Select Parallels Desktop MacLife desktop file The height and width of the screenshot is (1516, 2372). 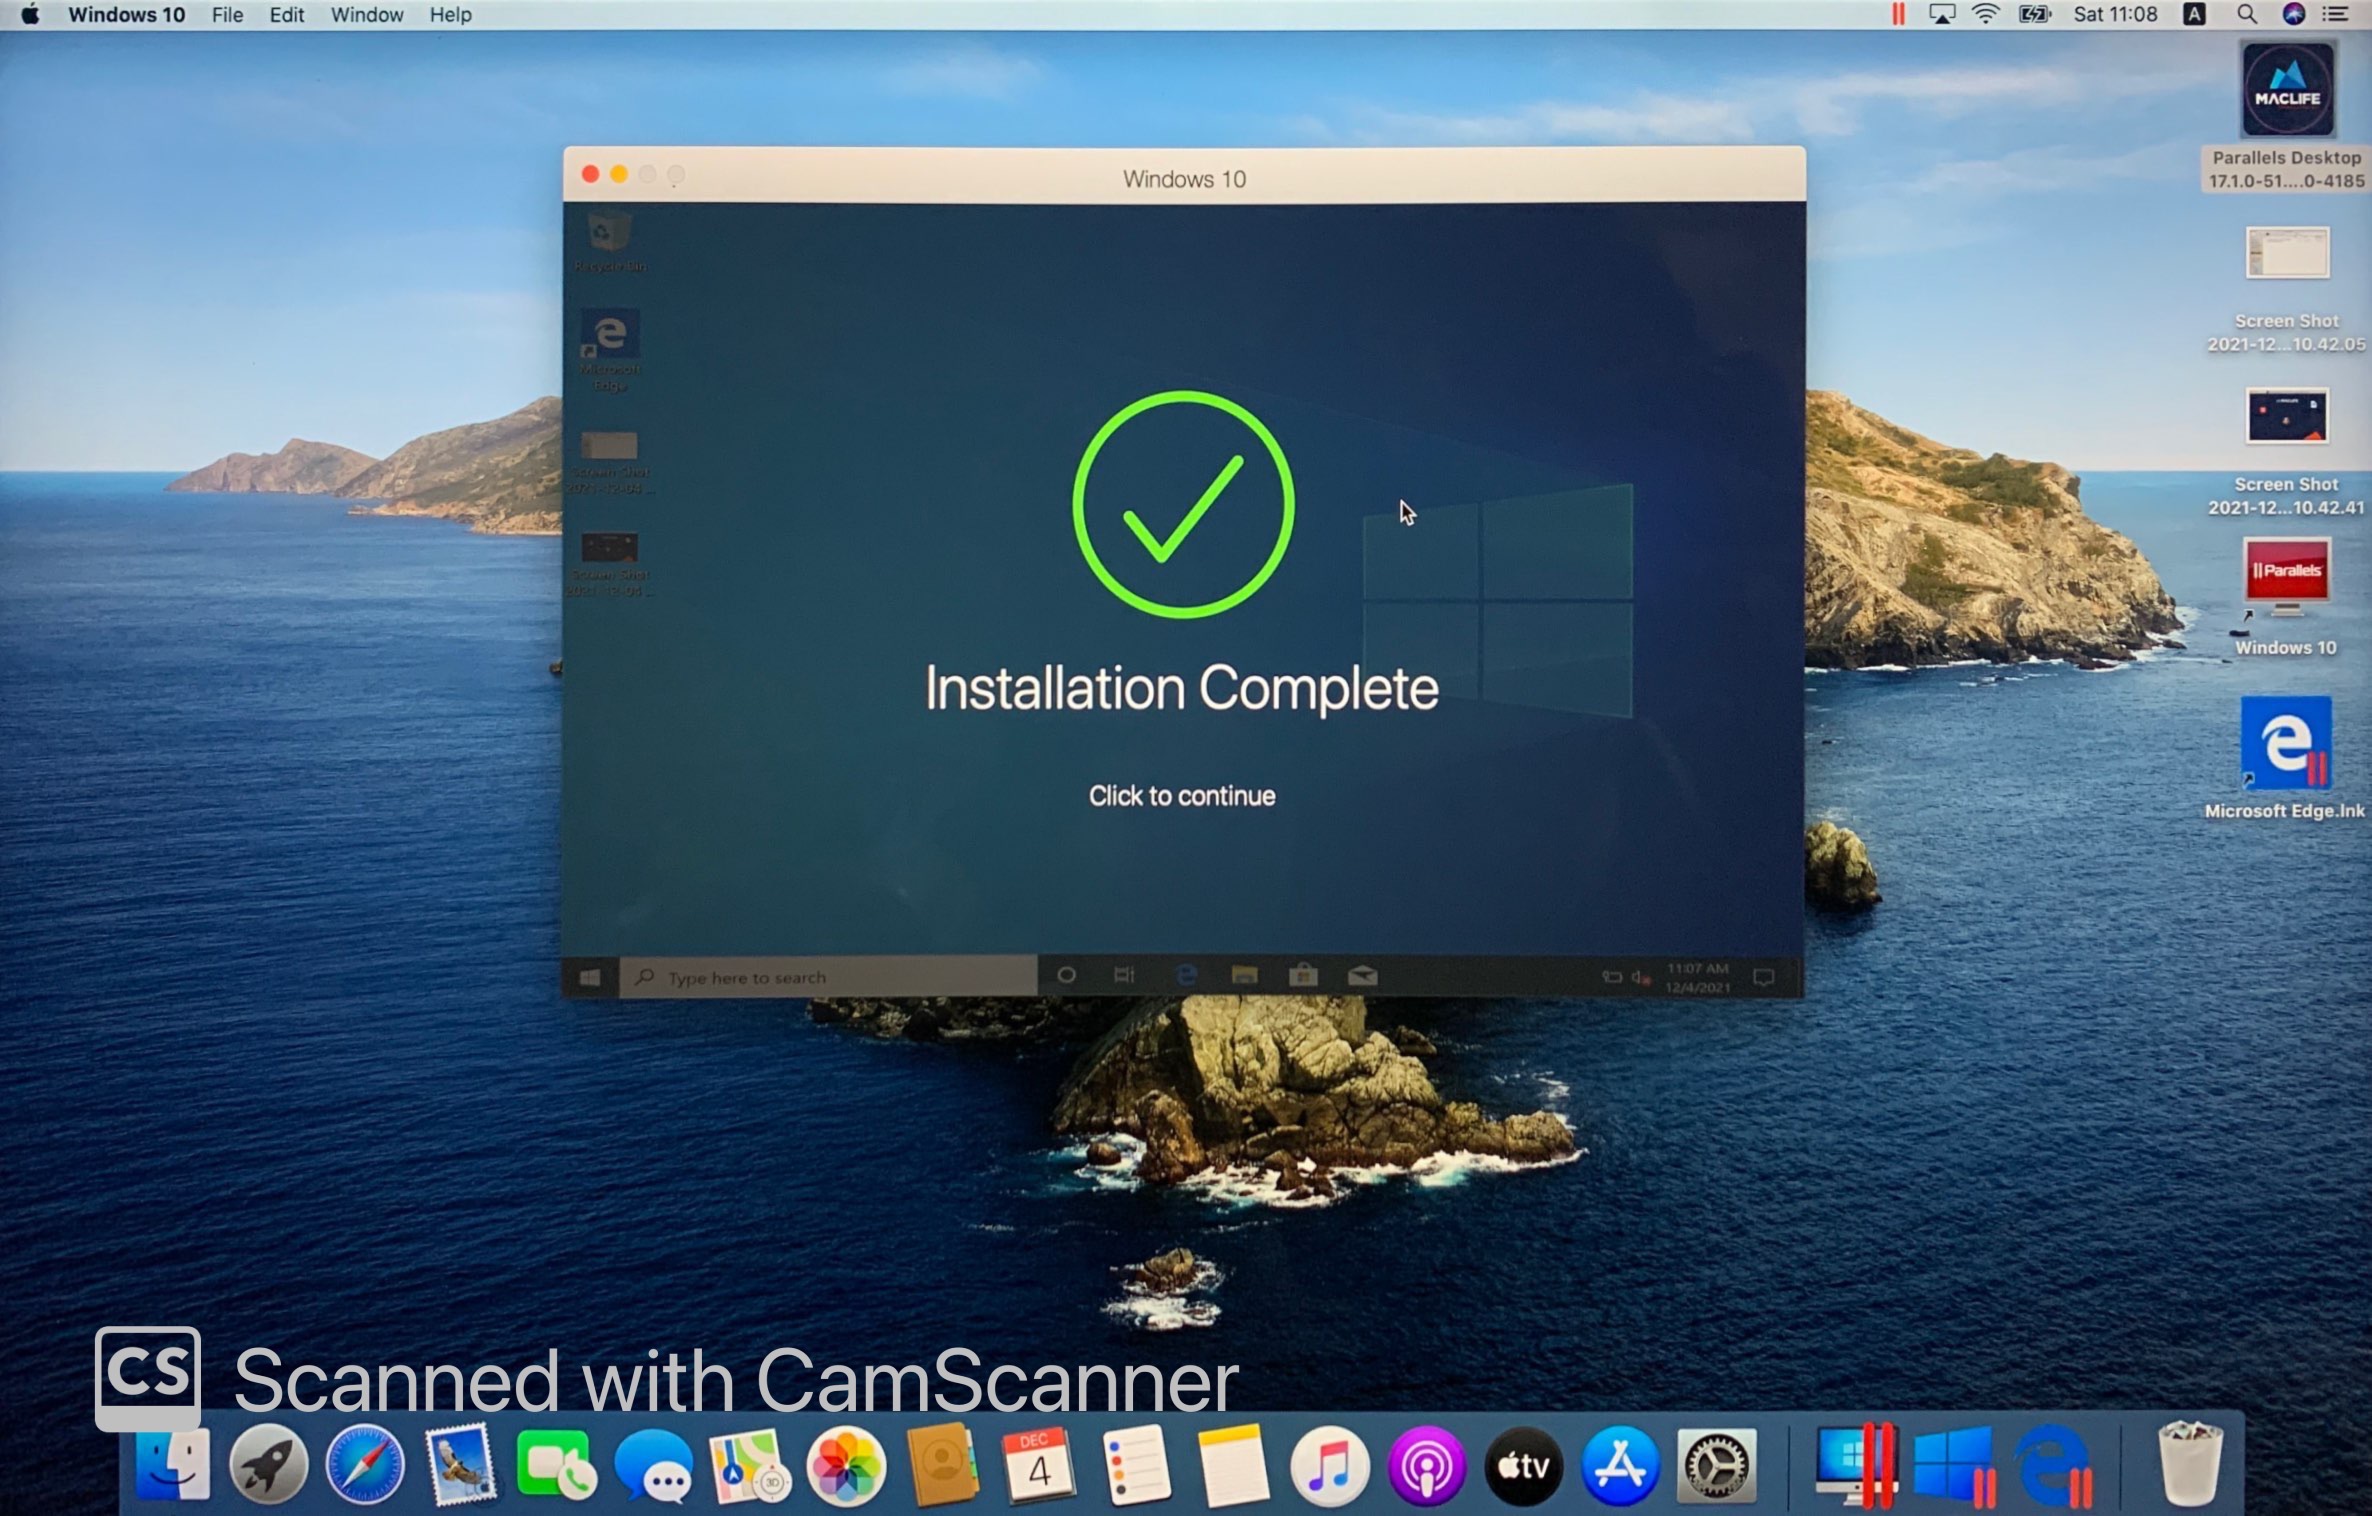[x=2286, y=115]
